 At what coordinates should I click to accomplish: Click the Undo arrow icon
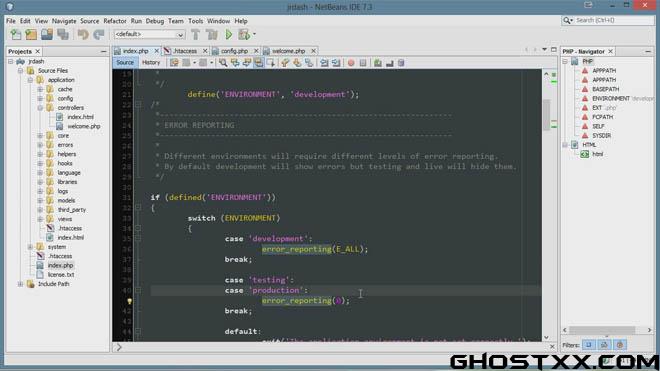coord(83,35)
